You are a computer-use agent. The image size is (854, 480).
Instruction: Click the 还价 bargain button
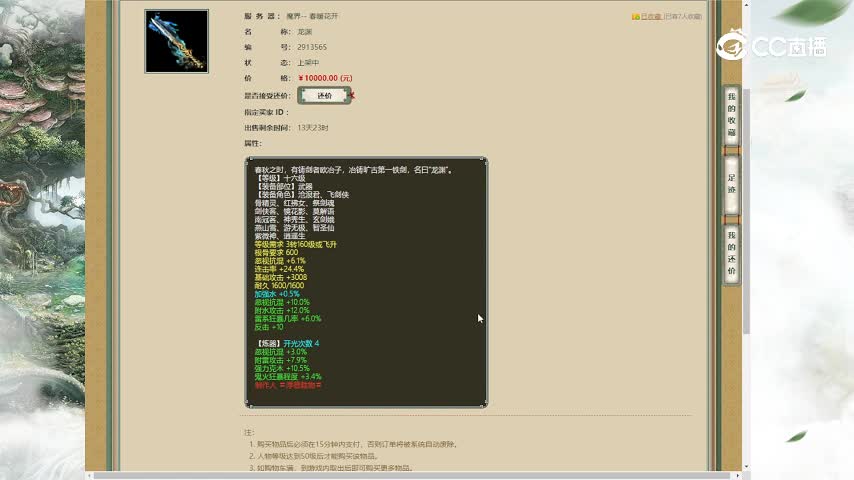324,95
